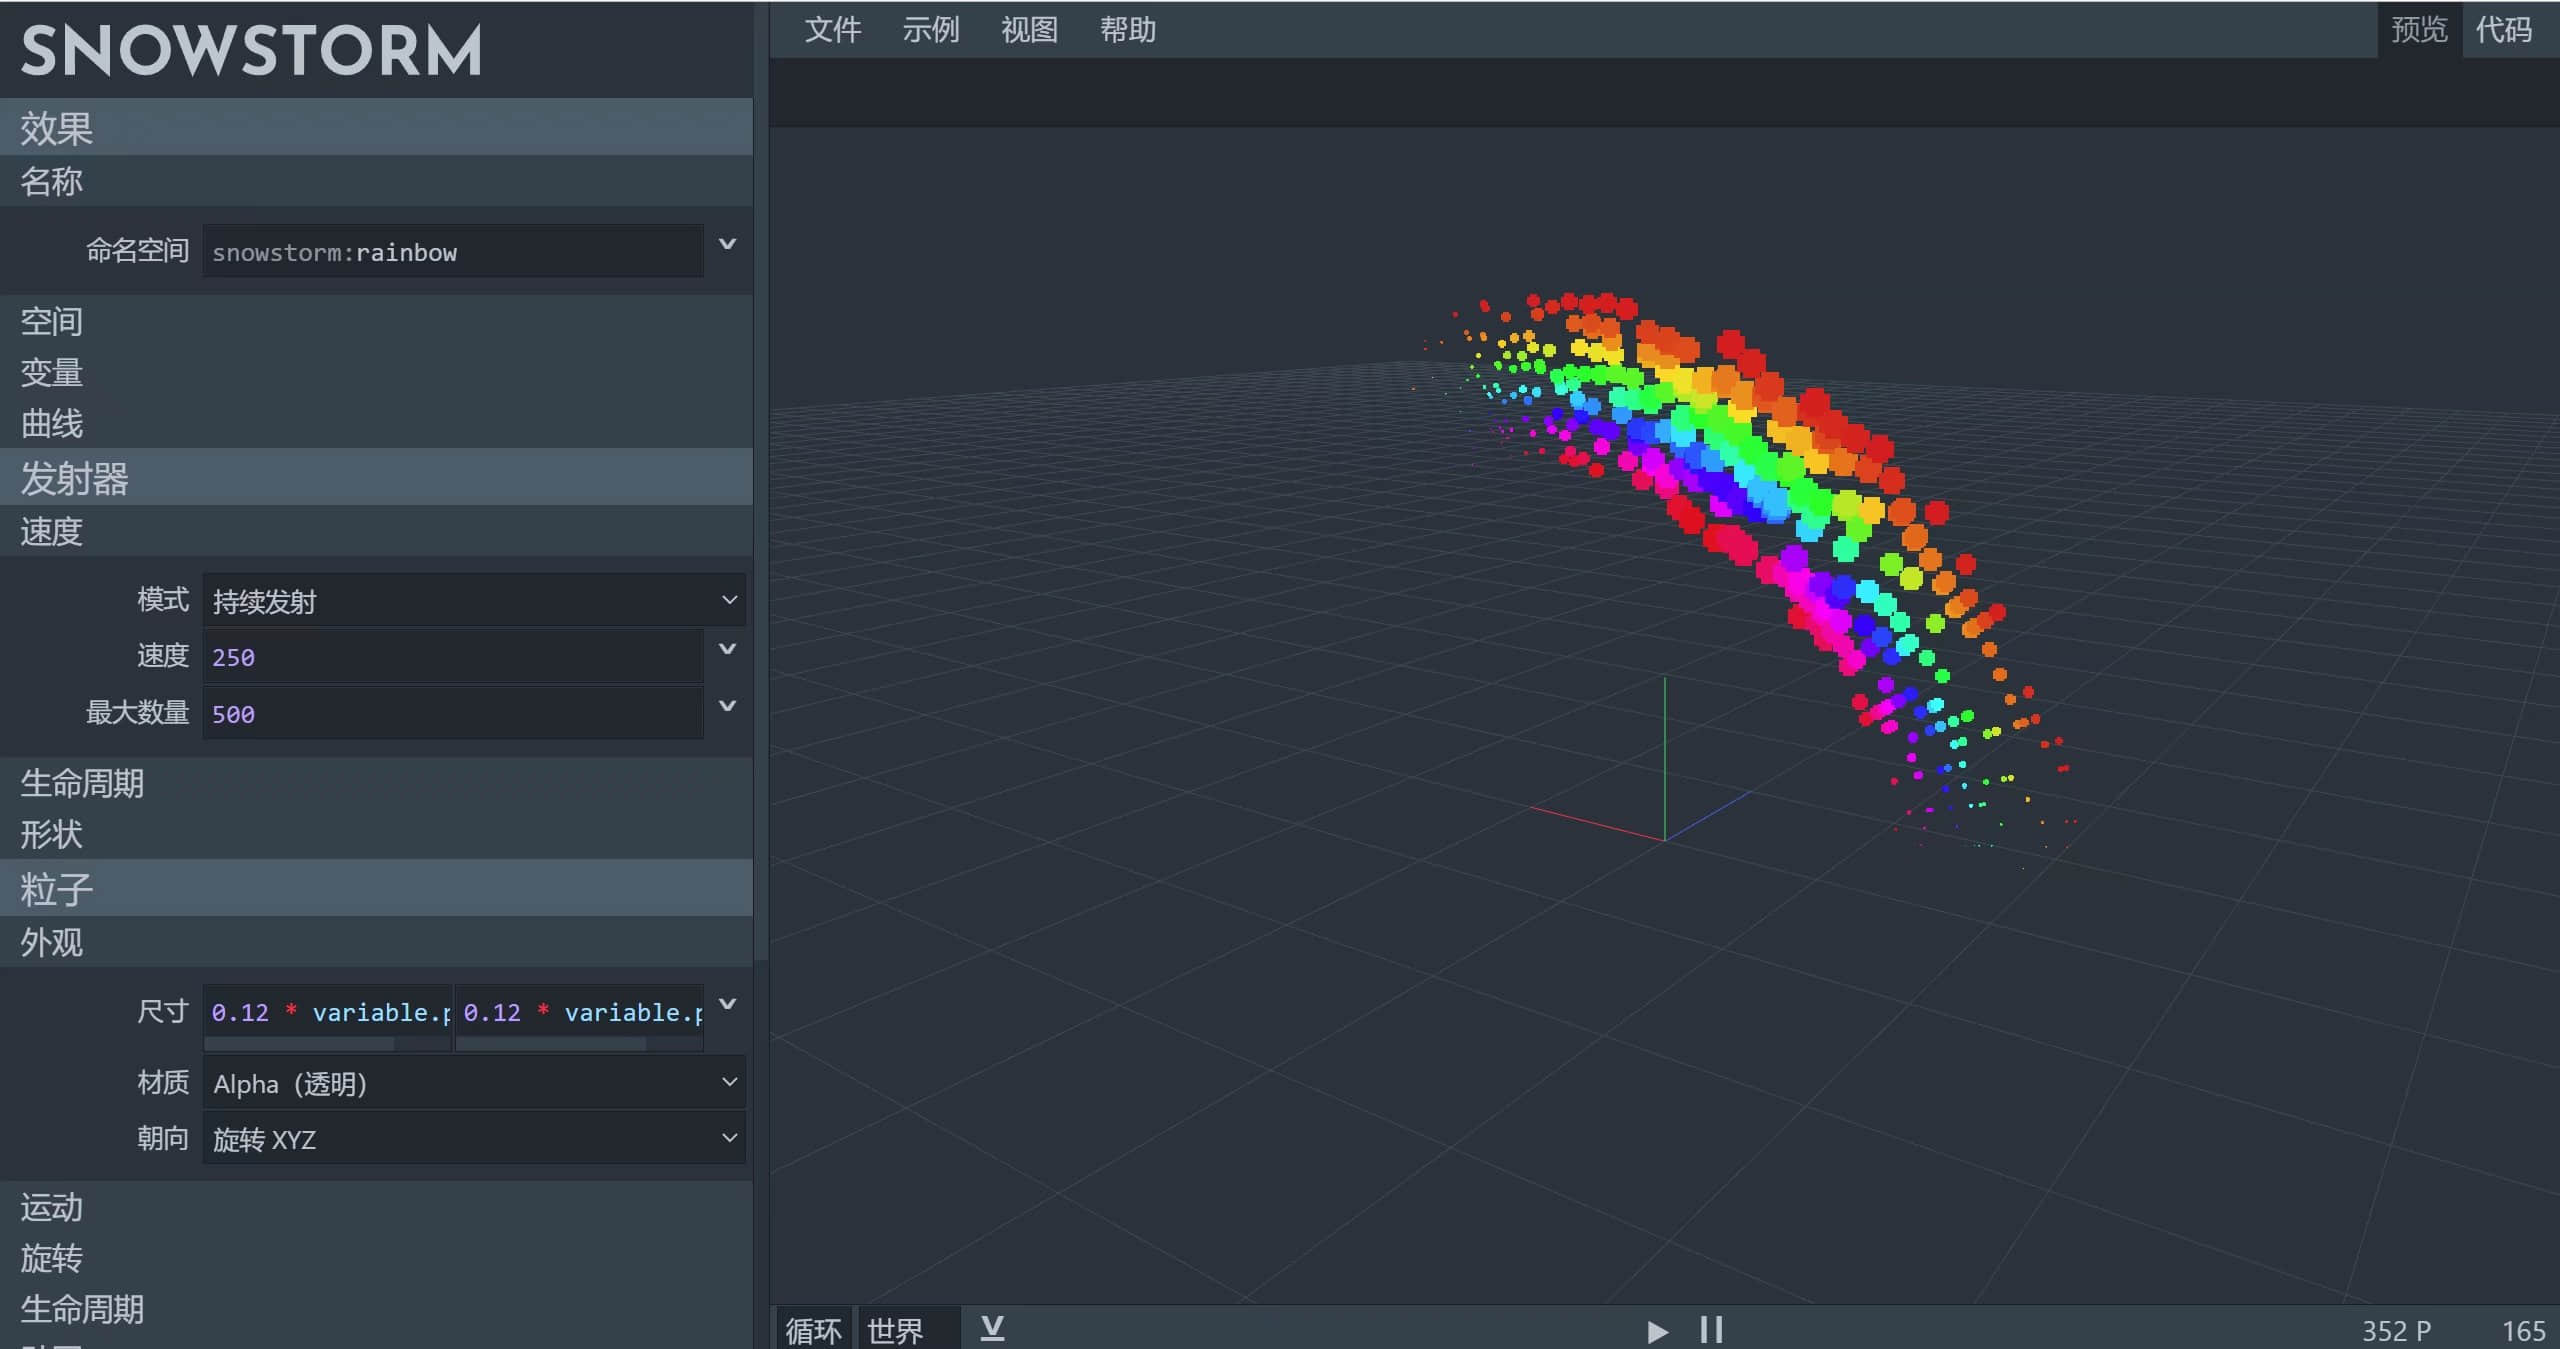Click the V icon in the bottom bar
This screenshot has width=2560, height=1349.
(x=992, y=1328)
